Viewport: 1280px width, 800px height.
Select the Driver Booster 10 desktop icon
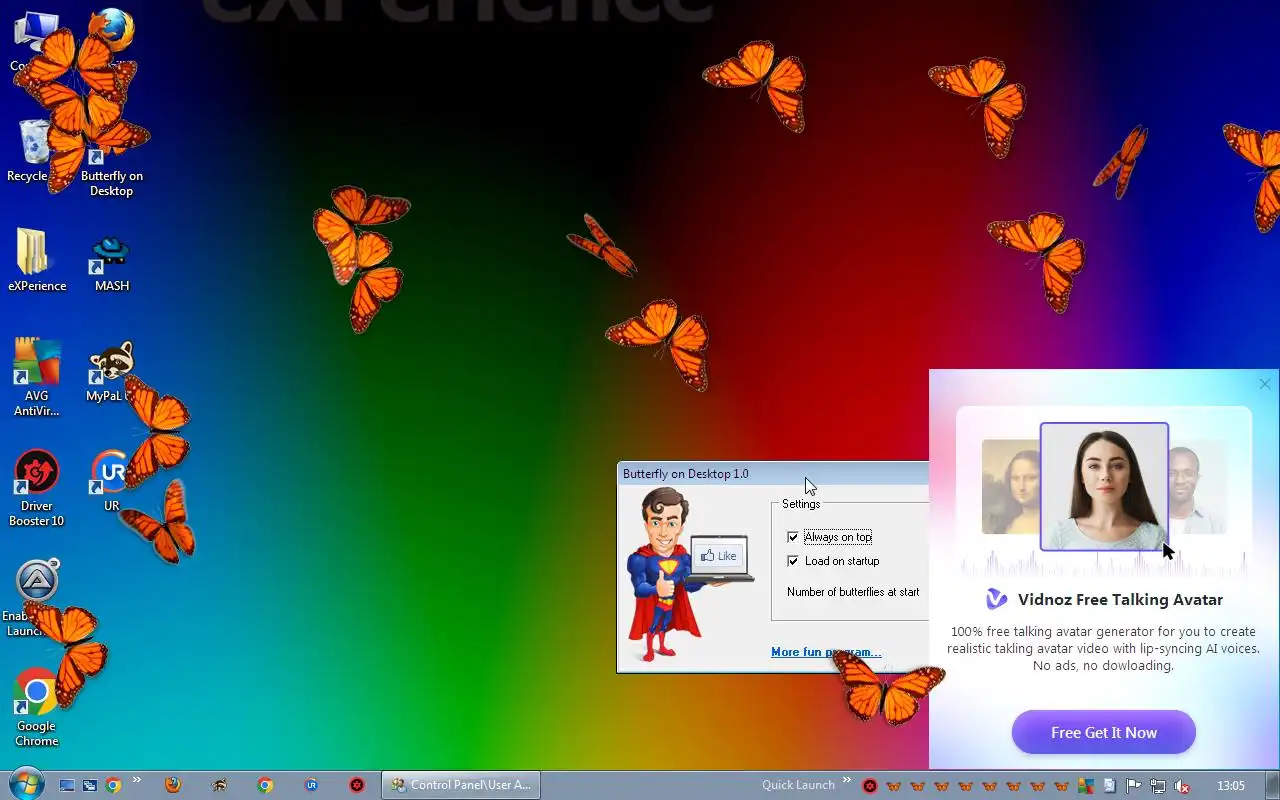(37, 488)
